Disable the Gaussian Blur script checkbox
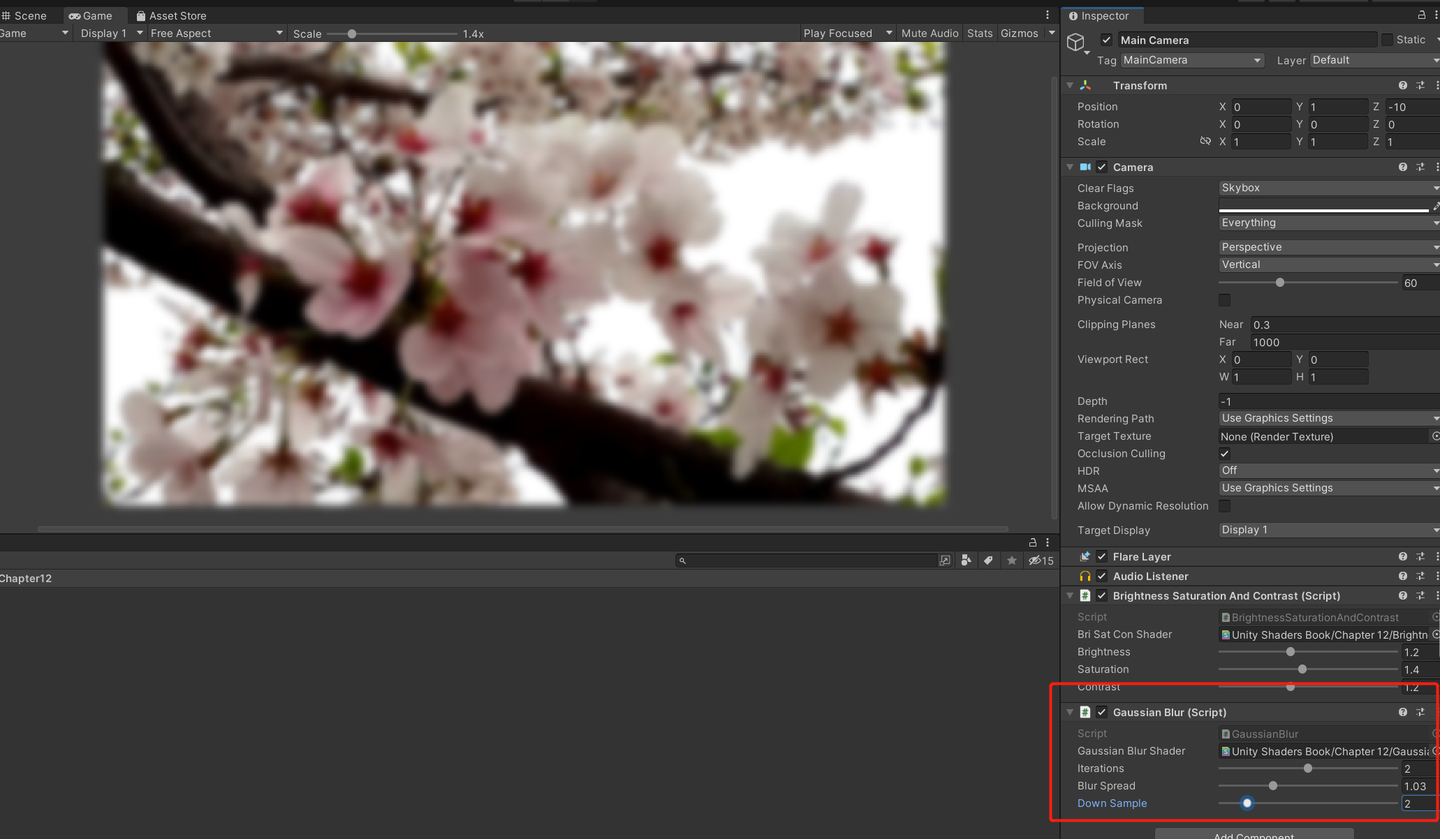 pos(1102,712)
